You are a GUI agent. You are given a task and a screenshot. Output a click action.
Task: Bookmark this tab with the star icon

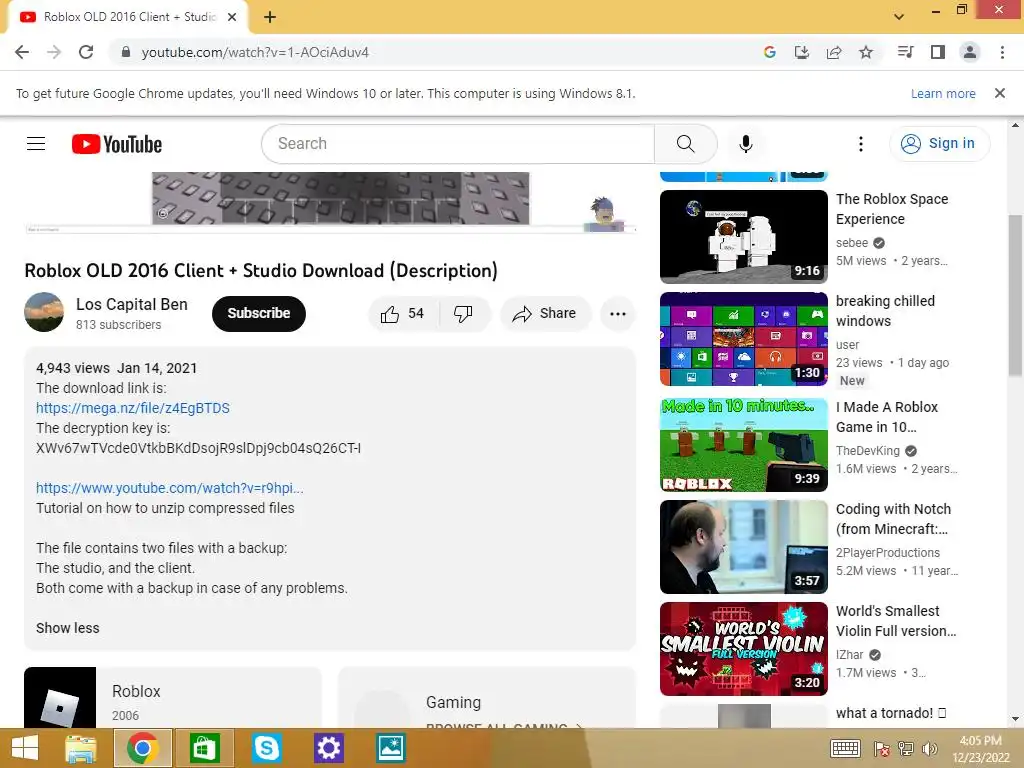tap(866, 52)
